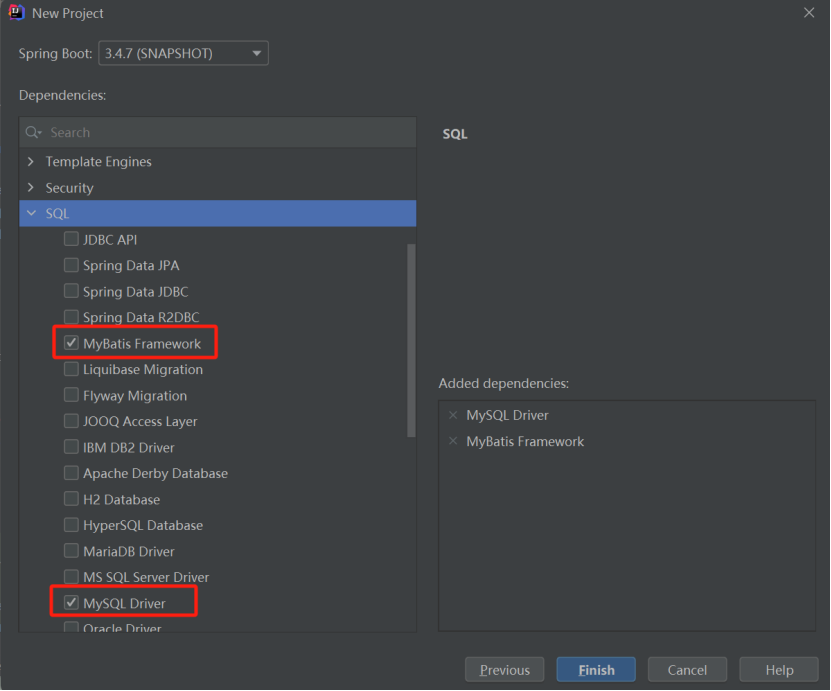Tick the Spring Data R2DBC checkbox
Viewport: 831px width, 691px height.
tap(71, 317)
